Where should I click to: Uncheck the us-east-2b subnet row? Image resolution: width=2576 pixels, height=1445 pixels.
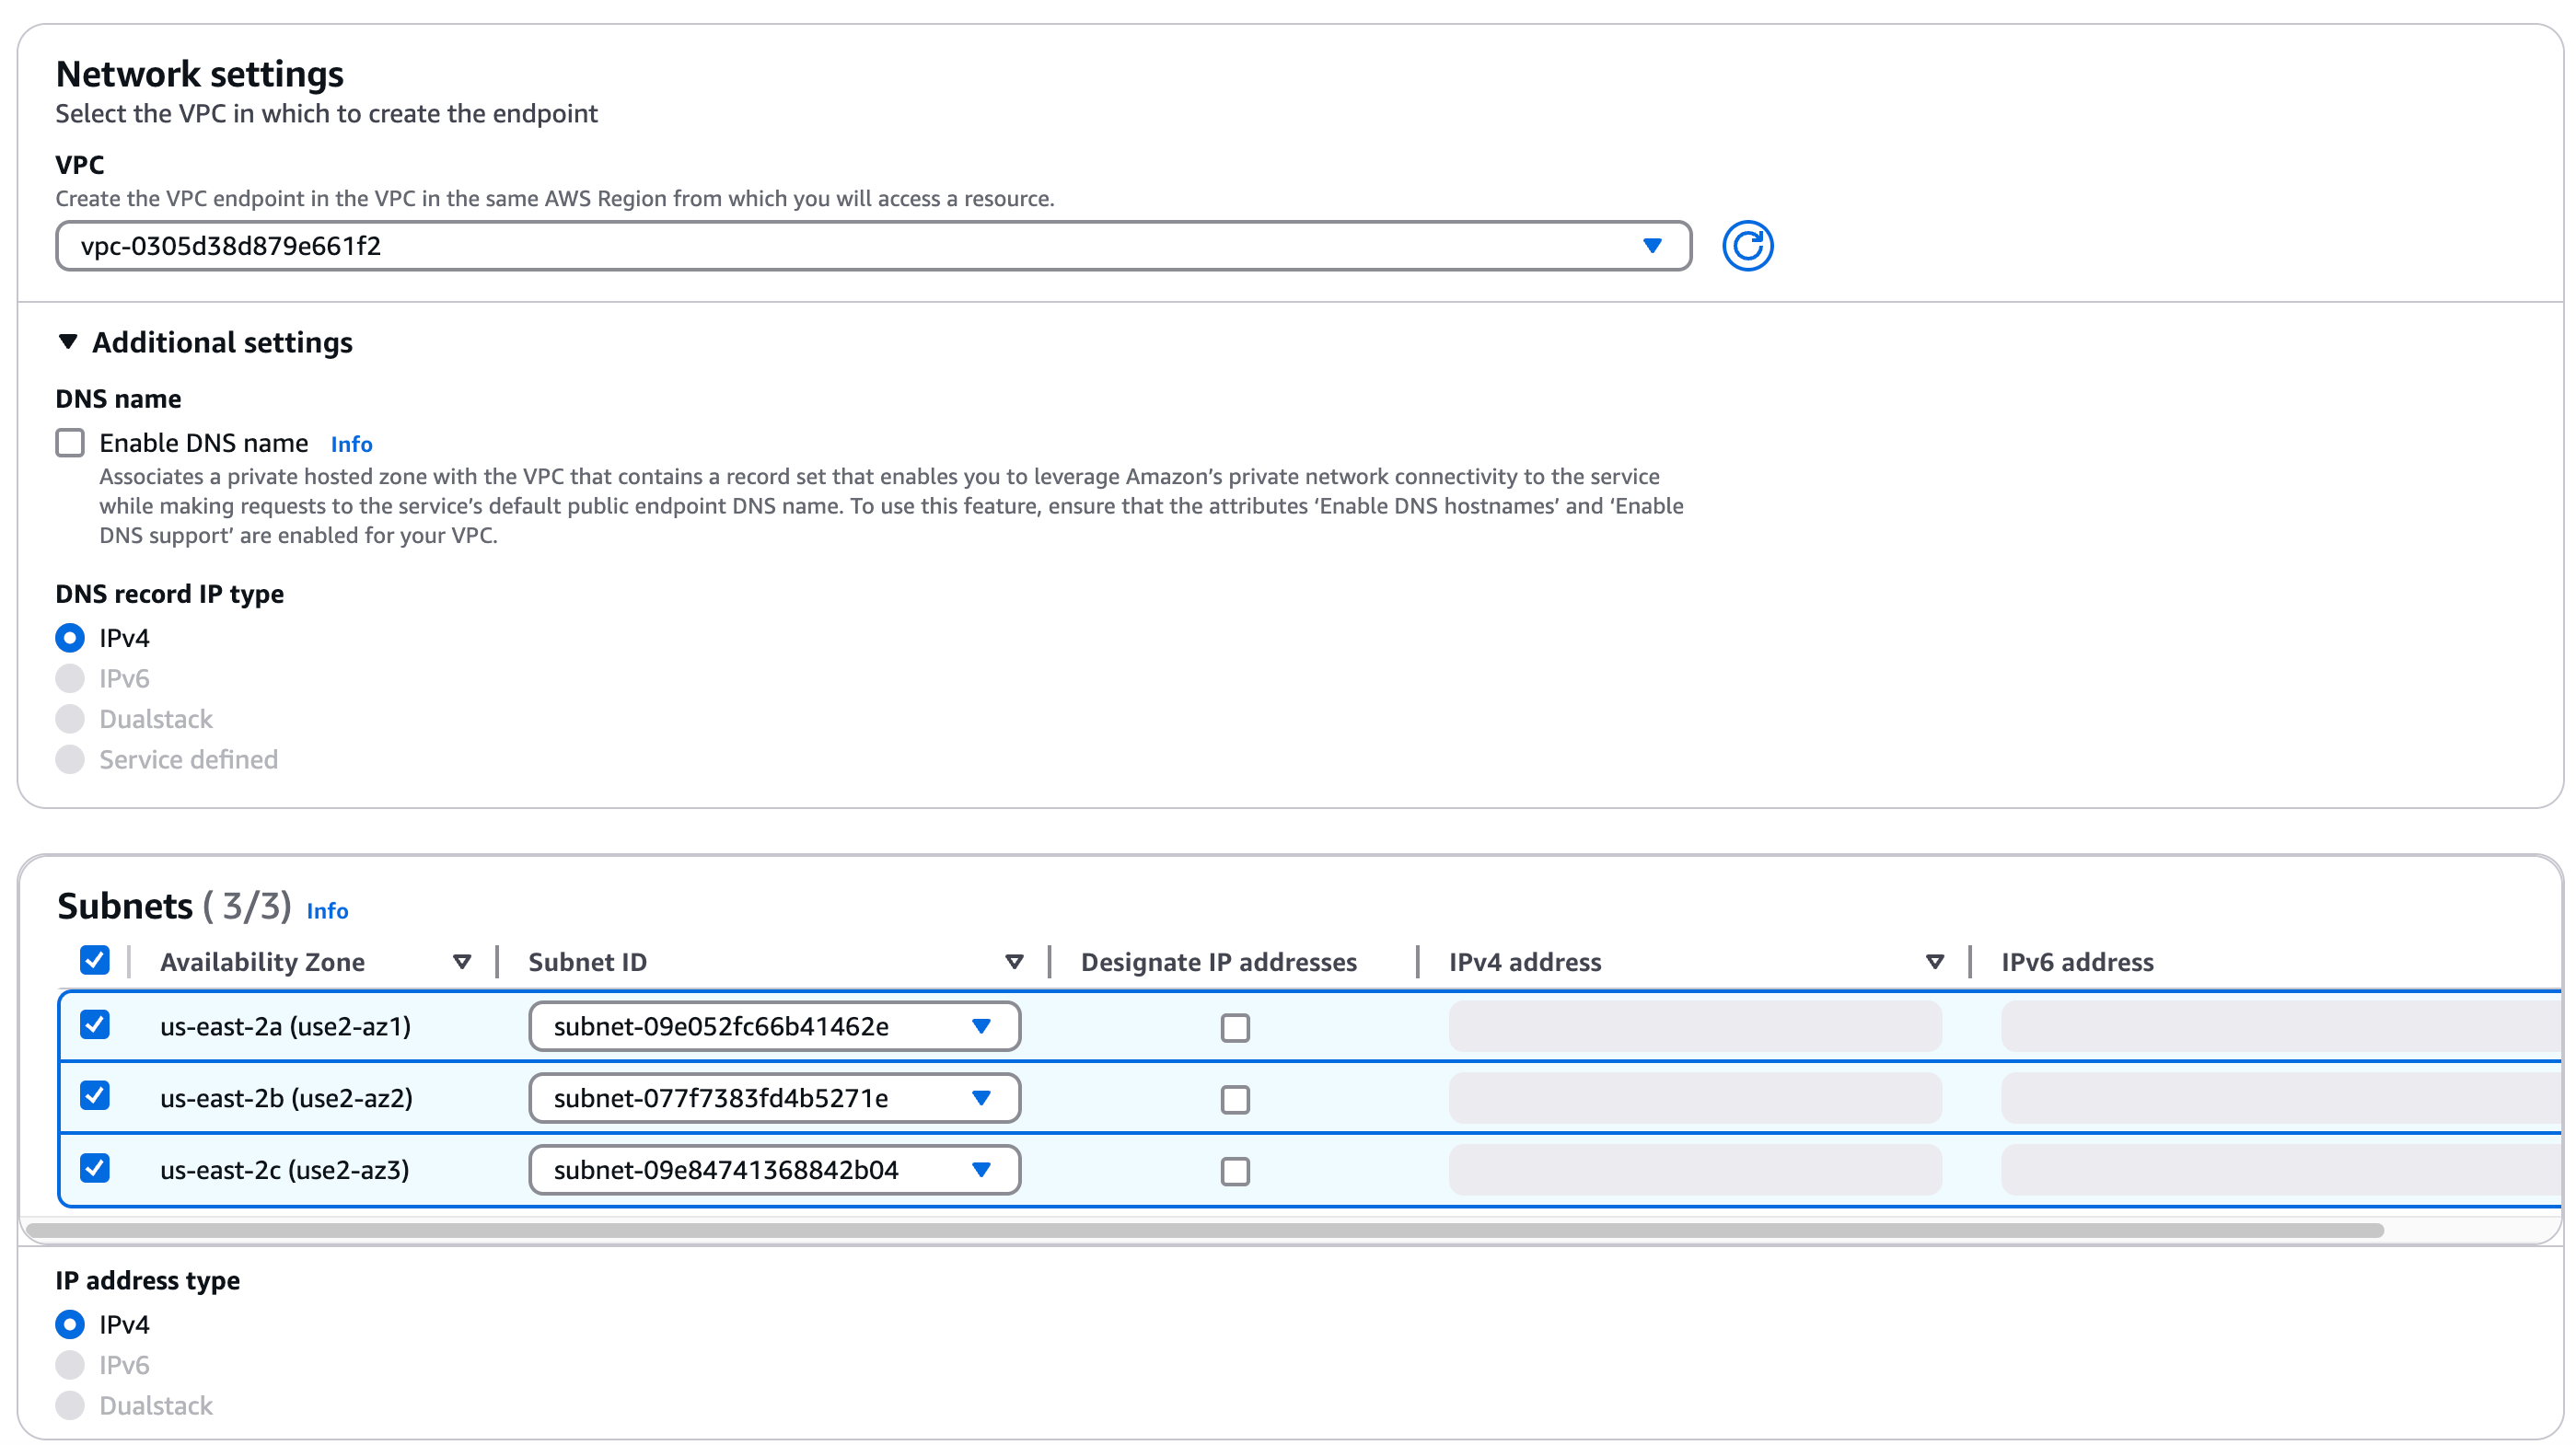point(95,1097)
